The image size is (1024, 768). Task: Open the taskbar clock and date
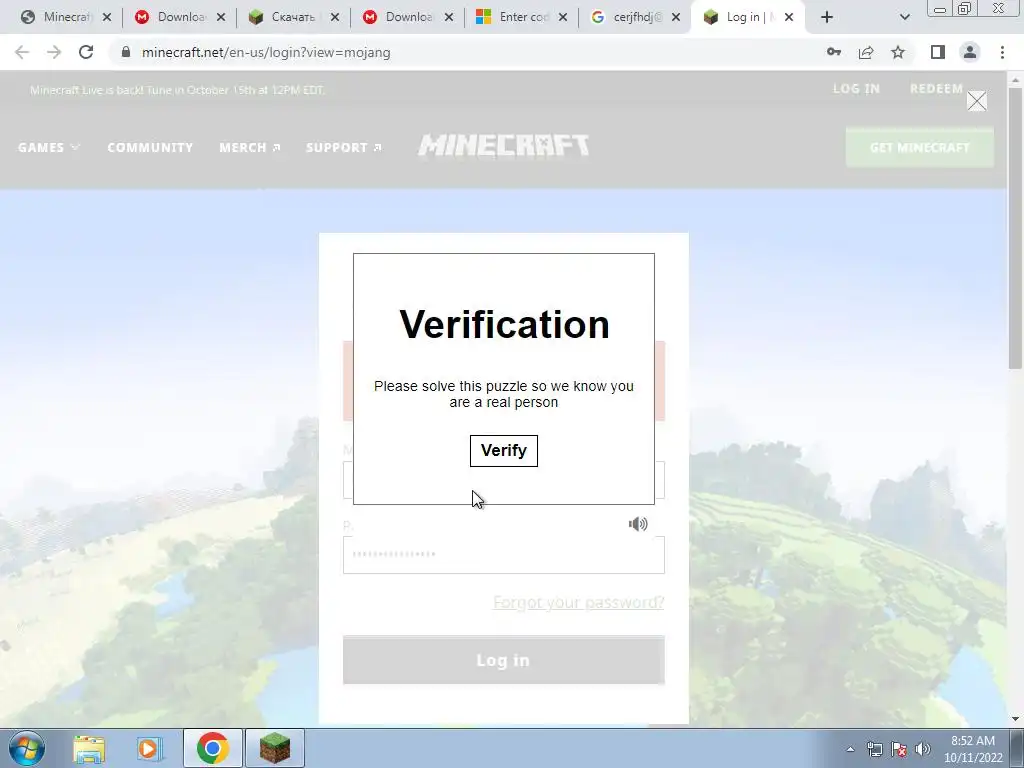point(973,749)
